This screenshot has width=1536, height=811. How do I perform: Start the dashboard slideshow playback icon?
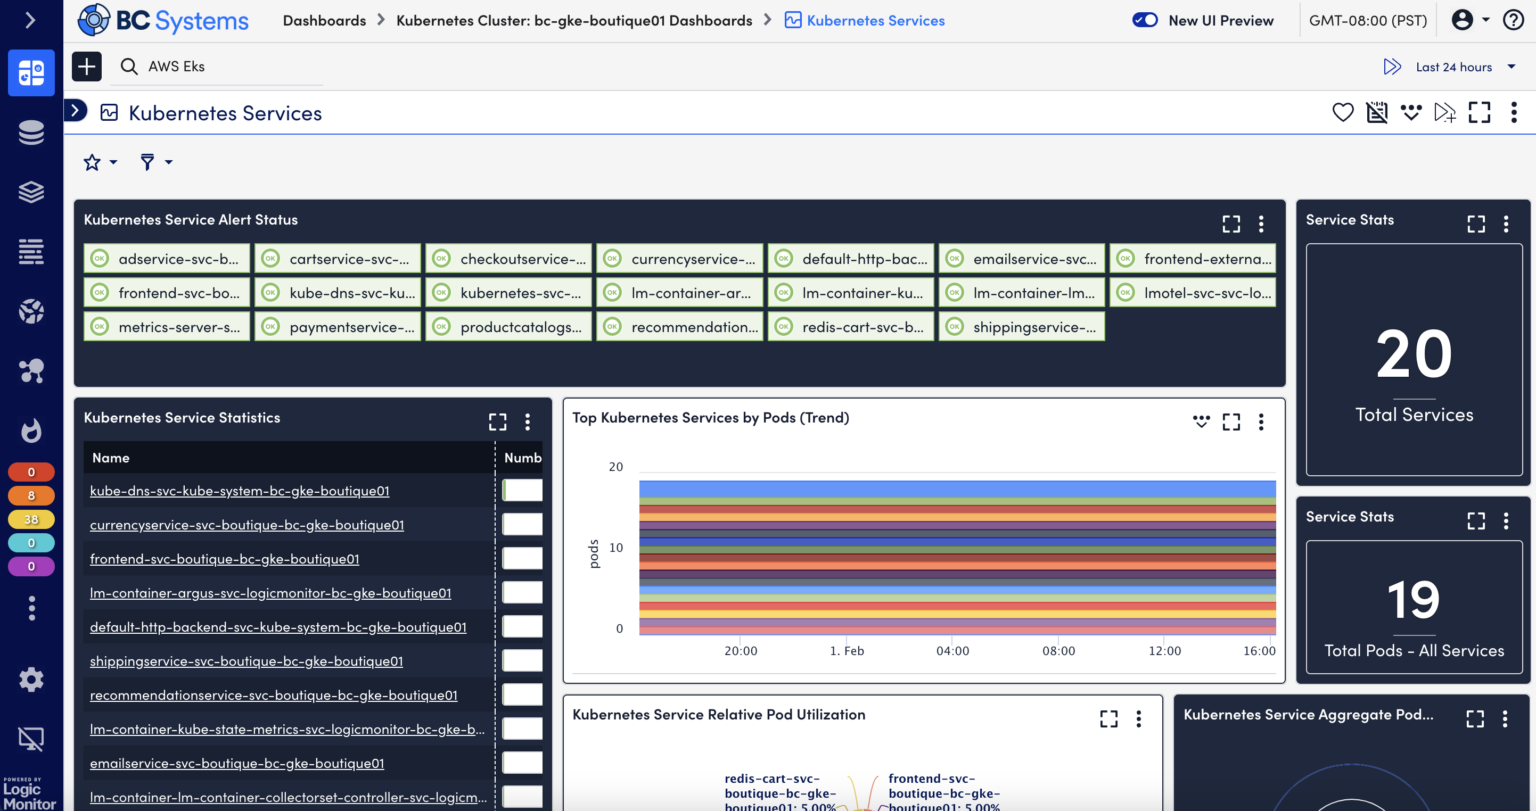1445,112
